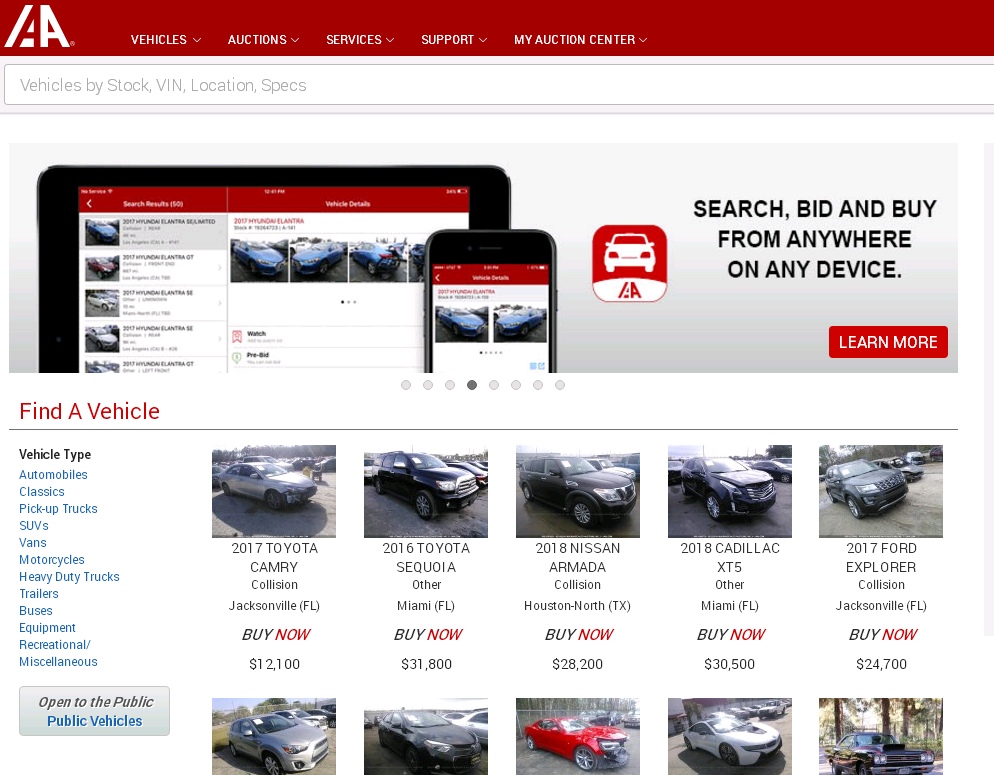Jump to the last carousel slide dot
The height and width of the screenshot is (775, 994).
560,385
